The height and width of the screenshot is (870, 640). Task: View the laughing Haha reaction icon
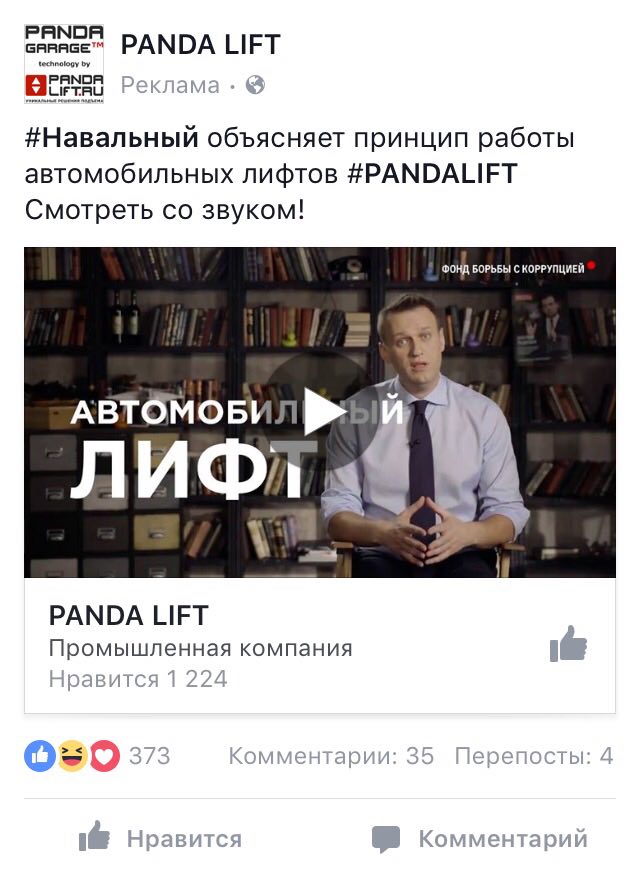(x=72, y=756)
